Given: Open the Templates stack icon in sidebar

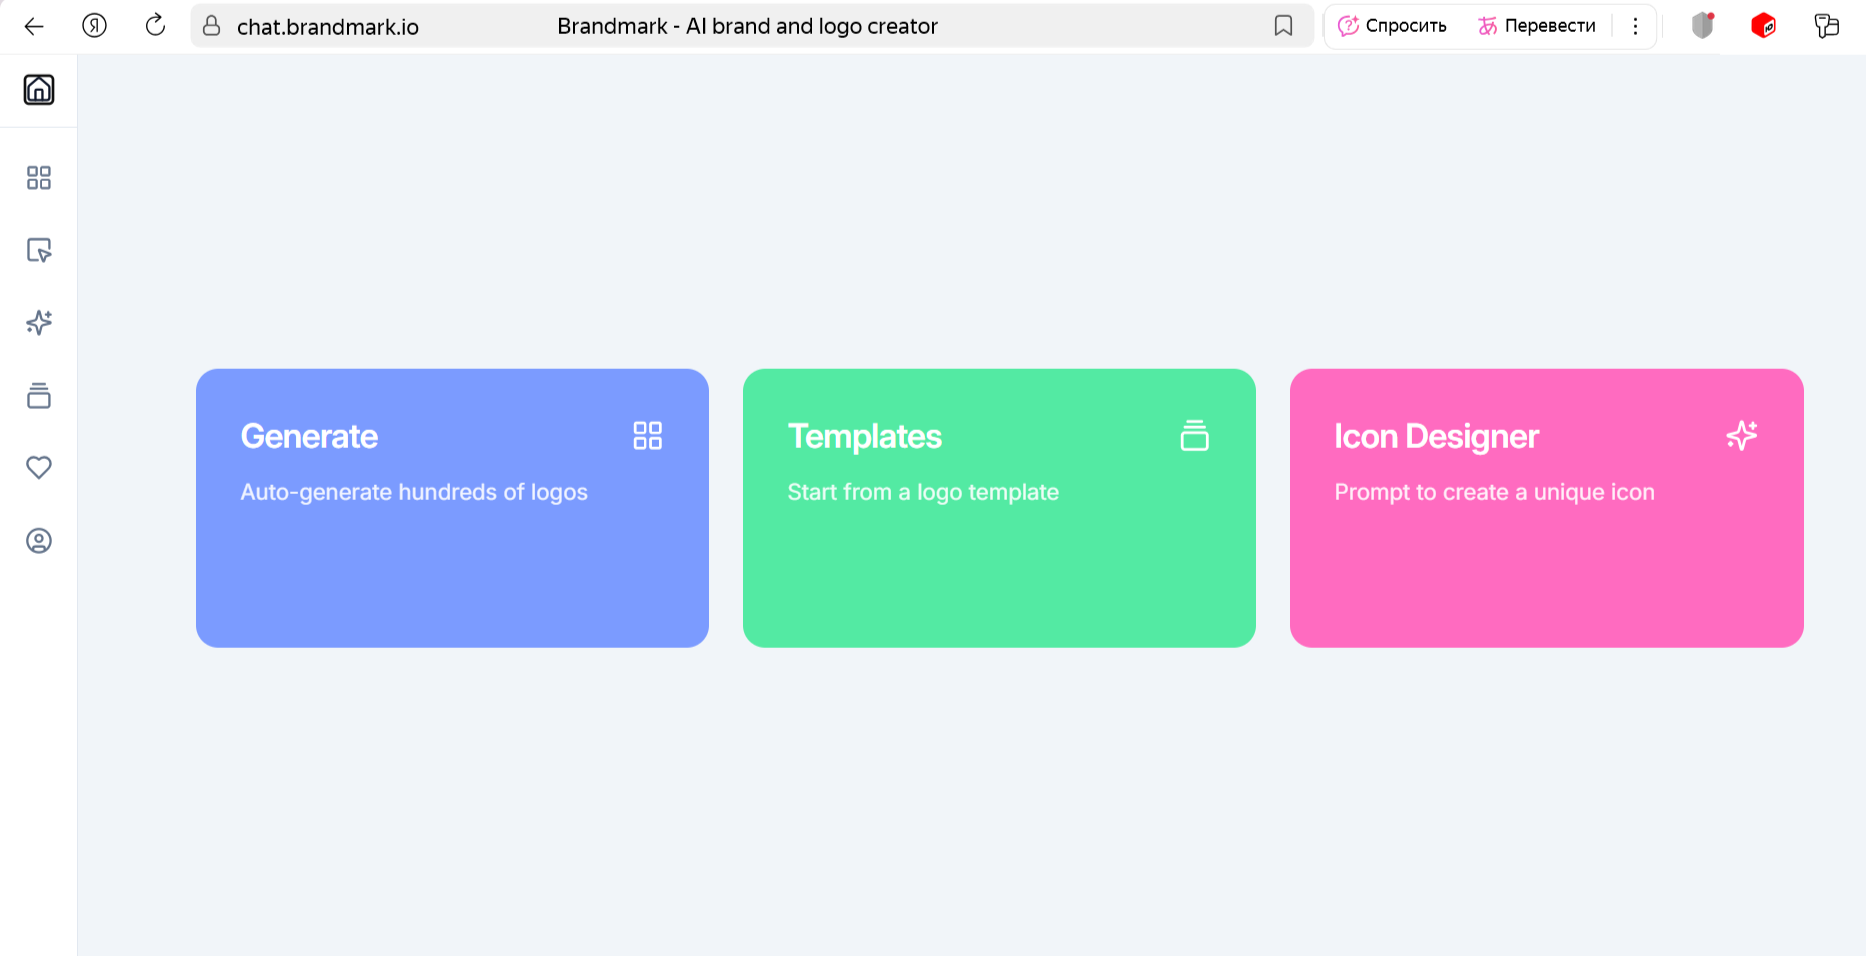Looking at the screenshot, I should tap(39, 396).
